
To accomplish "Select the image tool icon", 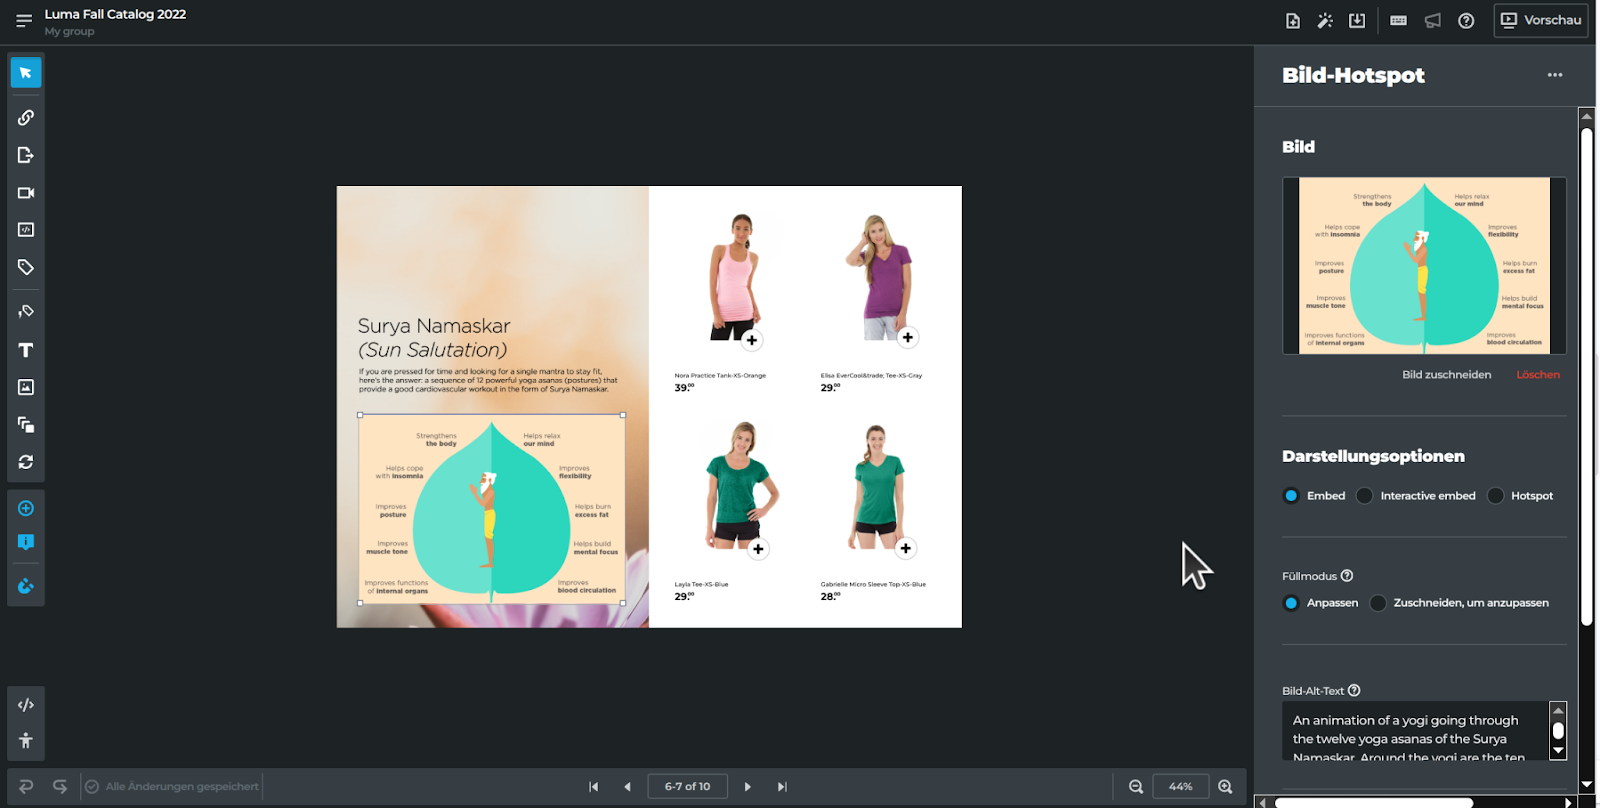I will [26, 387].
